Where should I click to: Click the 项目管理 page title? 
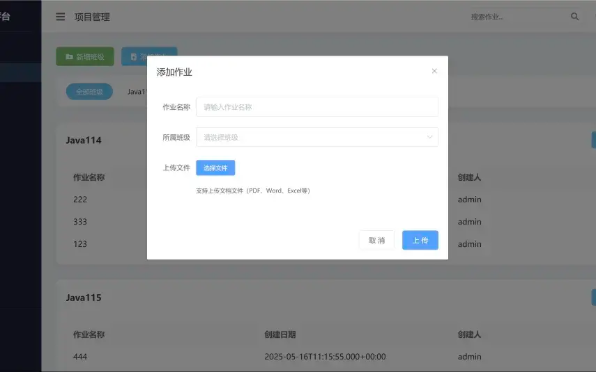pos(92,17)
